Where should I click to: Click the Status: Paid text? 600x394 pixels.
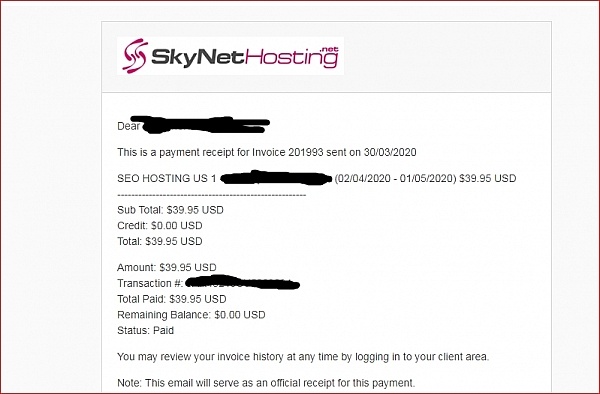145,331
